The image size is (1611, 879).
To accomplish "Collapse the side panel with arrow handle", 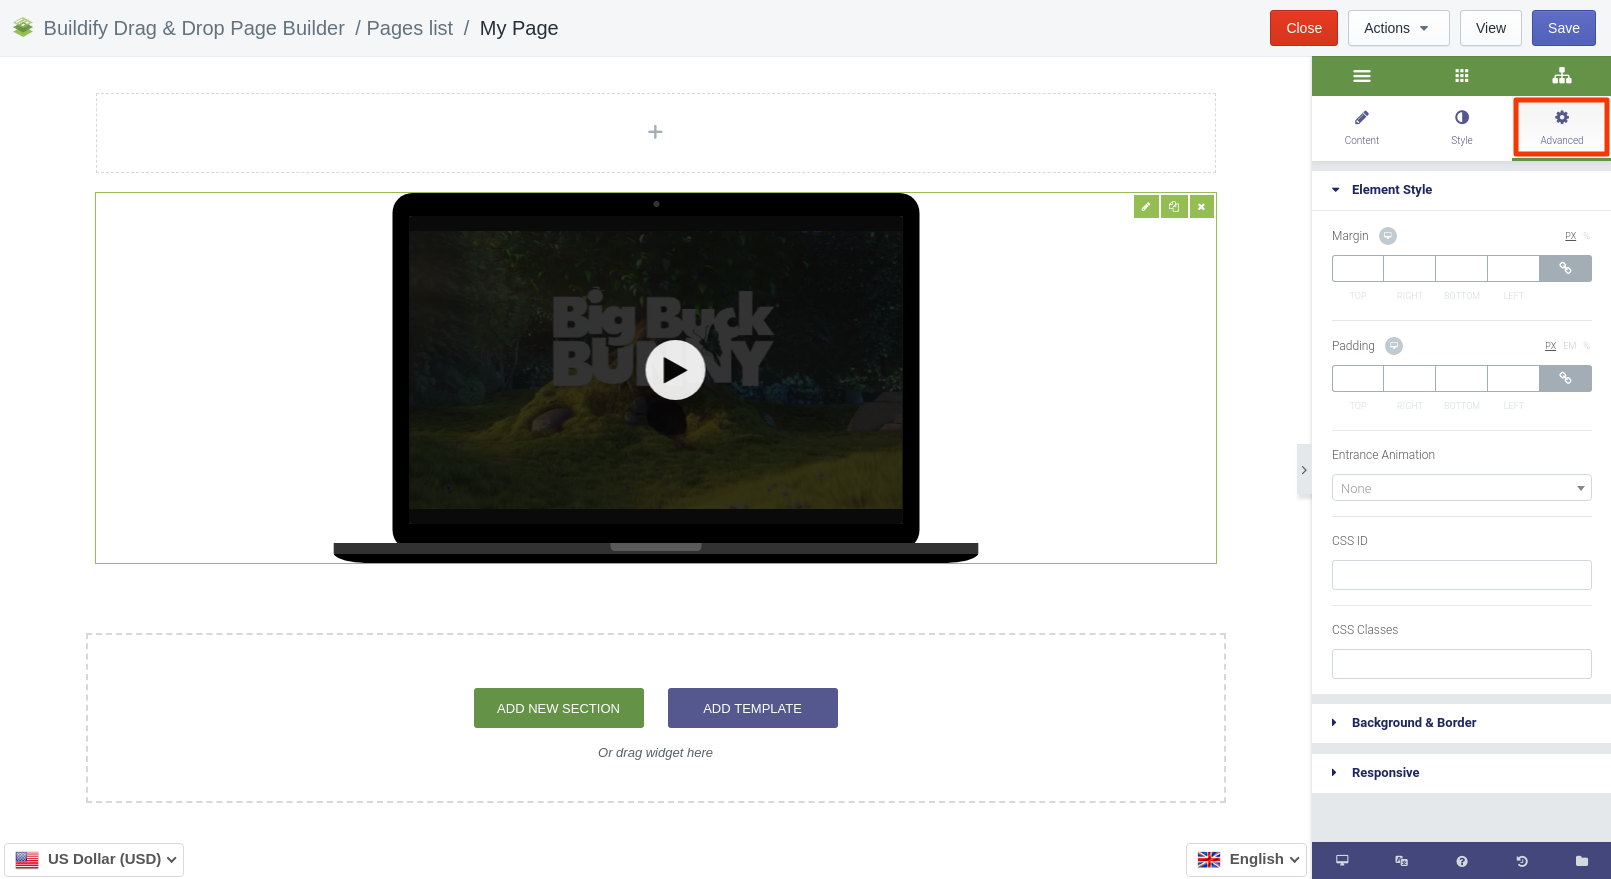I will [1304, 470].
